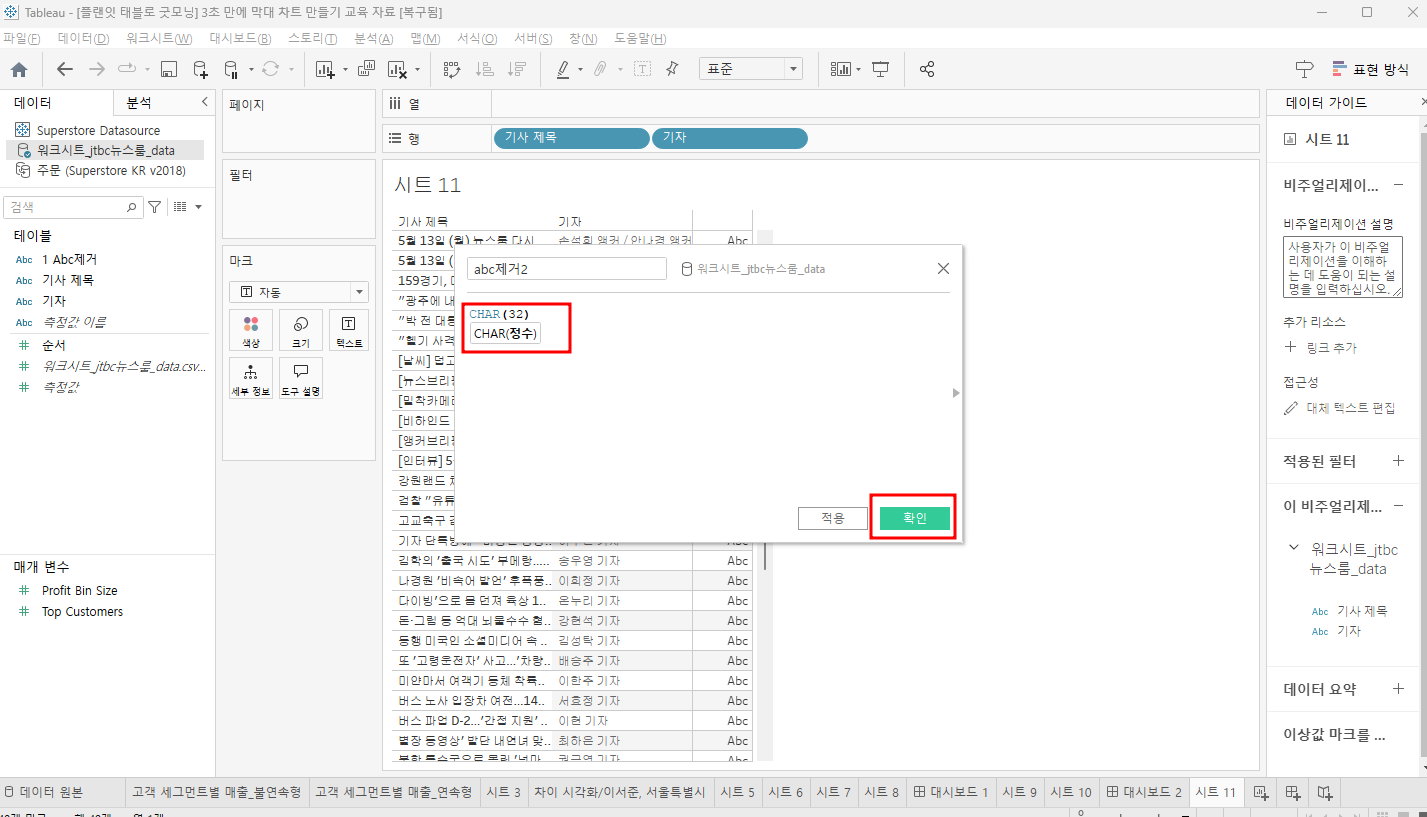Open Tooltip card in Marks
The height and width of the screenshot is (817, 1427).
300,379
